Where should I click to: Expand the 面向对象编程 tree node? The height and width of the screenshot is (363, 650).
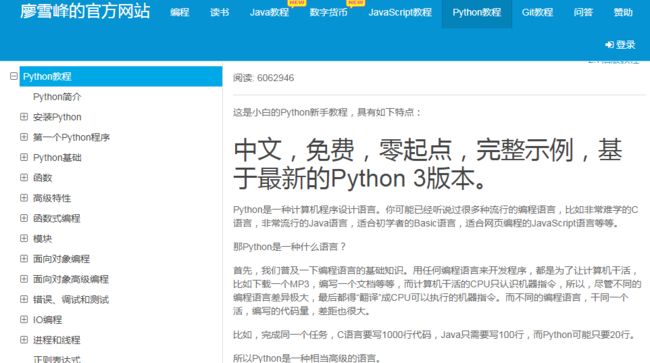click(24, 259)
